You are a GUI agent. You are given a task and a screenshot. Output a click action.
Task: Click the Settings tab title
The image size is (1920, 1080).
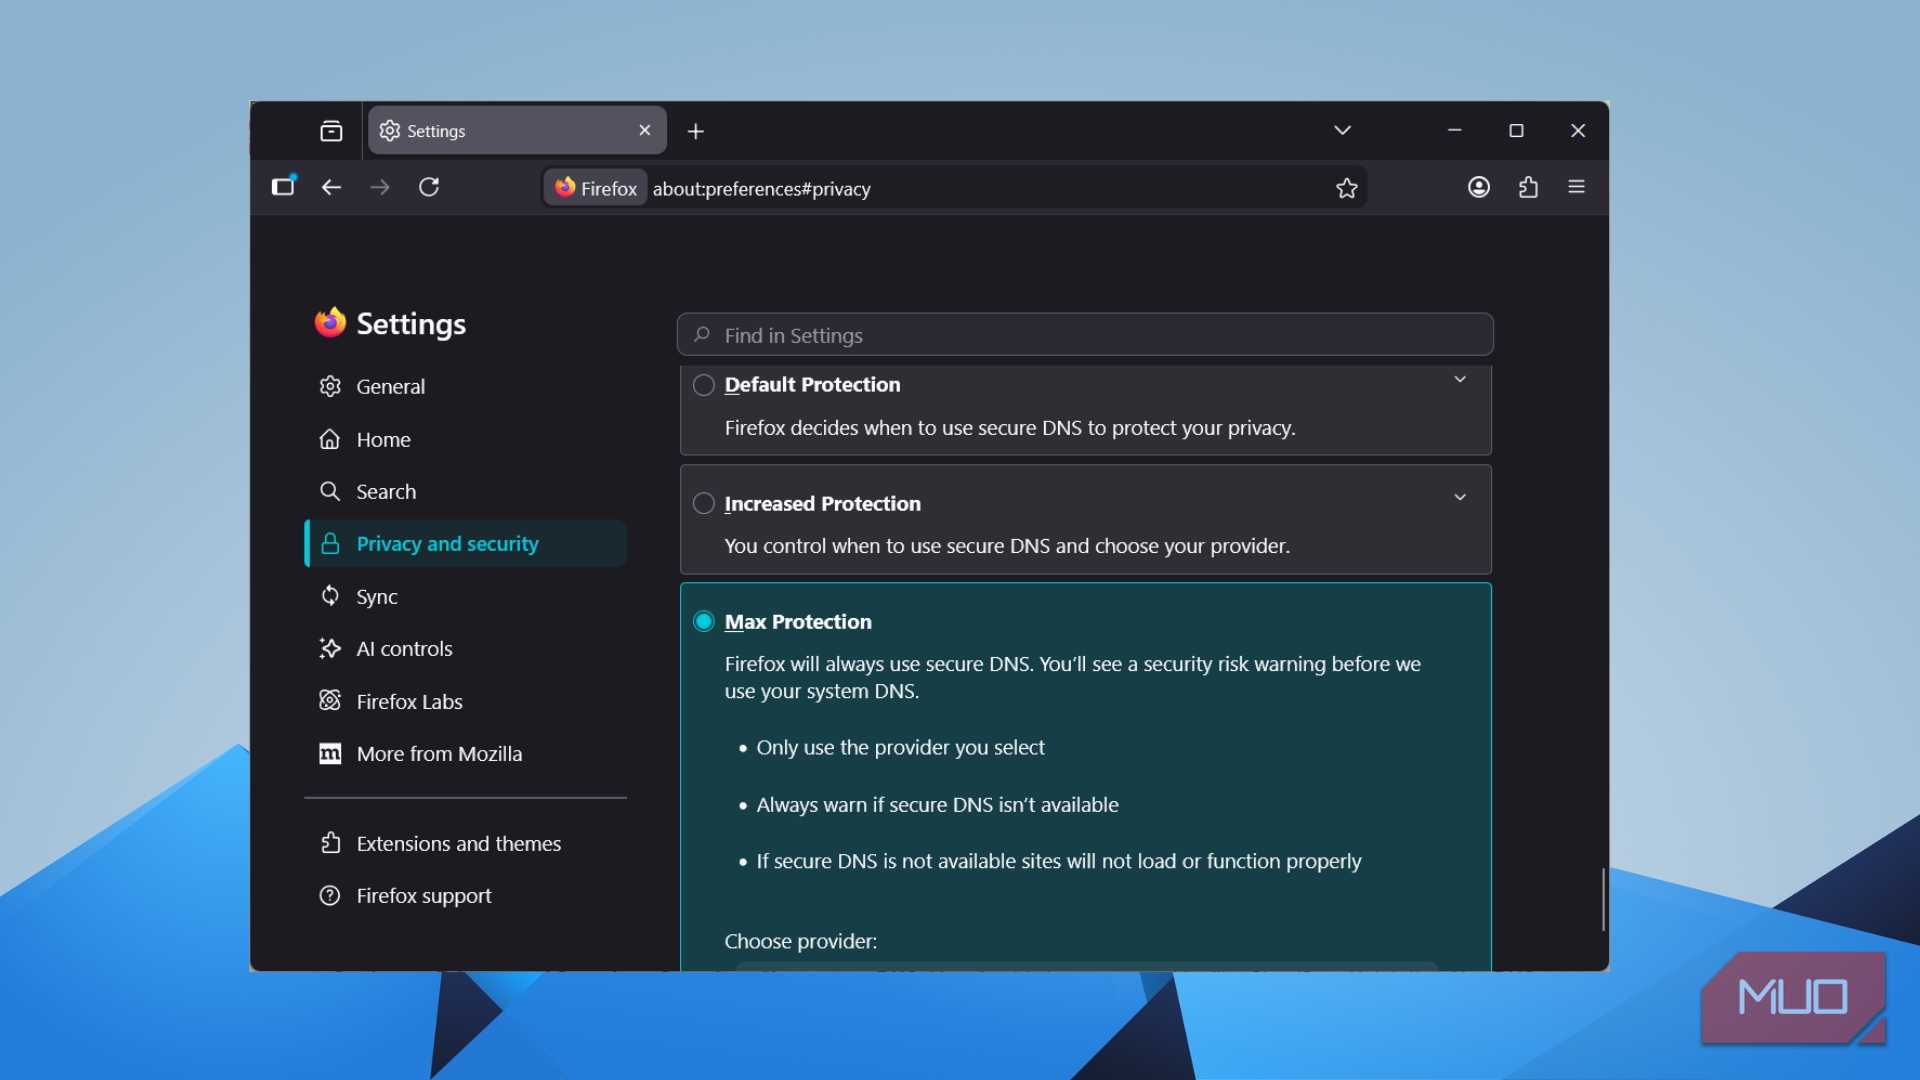[436, 131]
